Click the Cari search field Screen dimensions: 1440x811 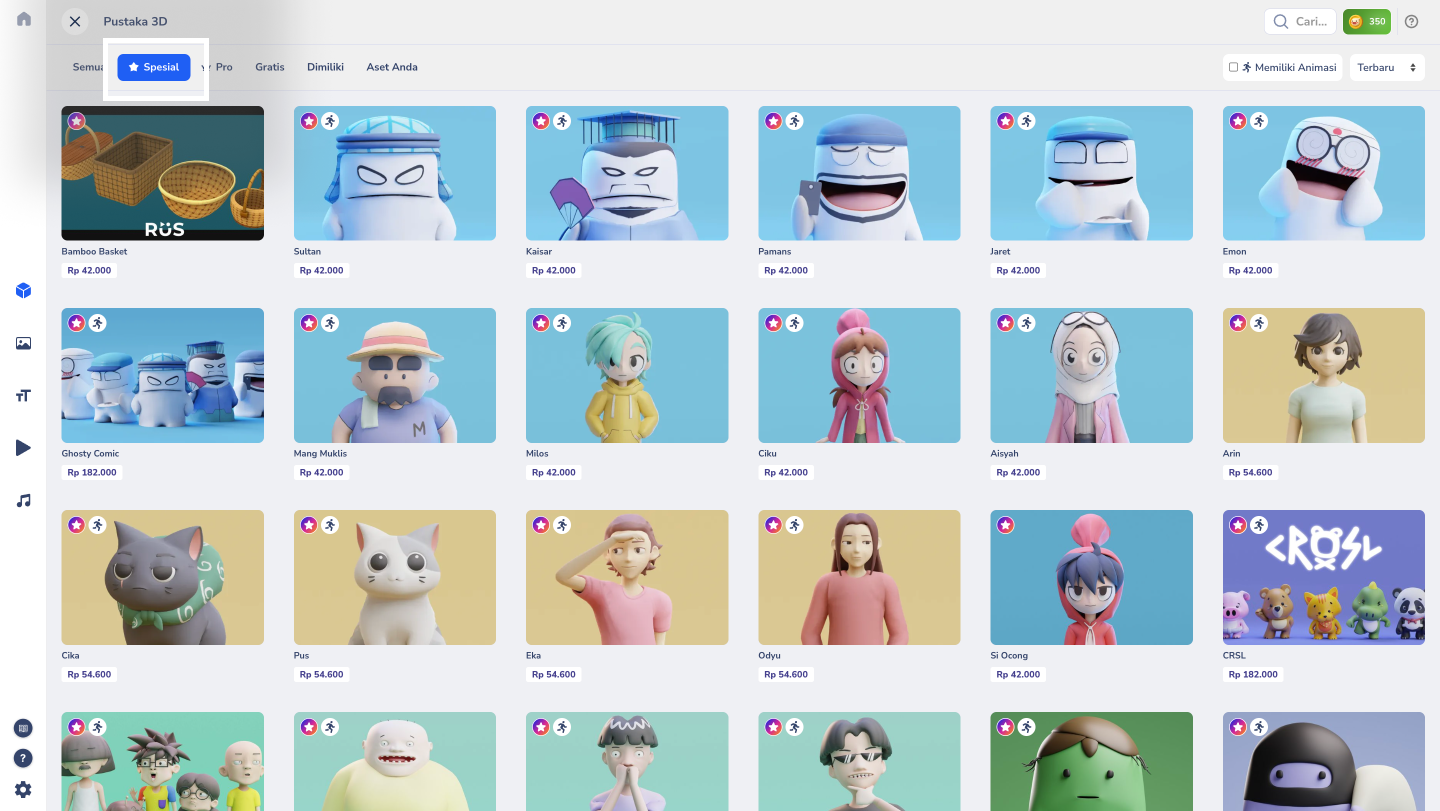(1300, 21)
